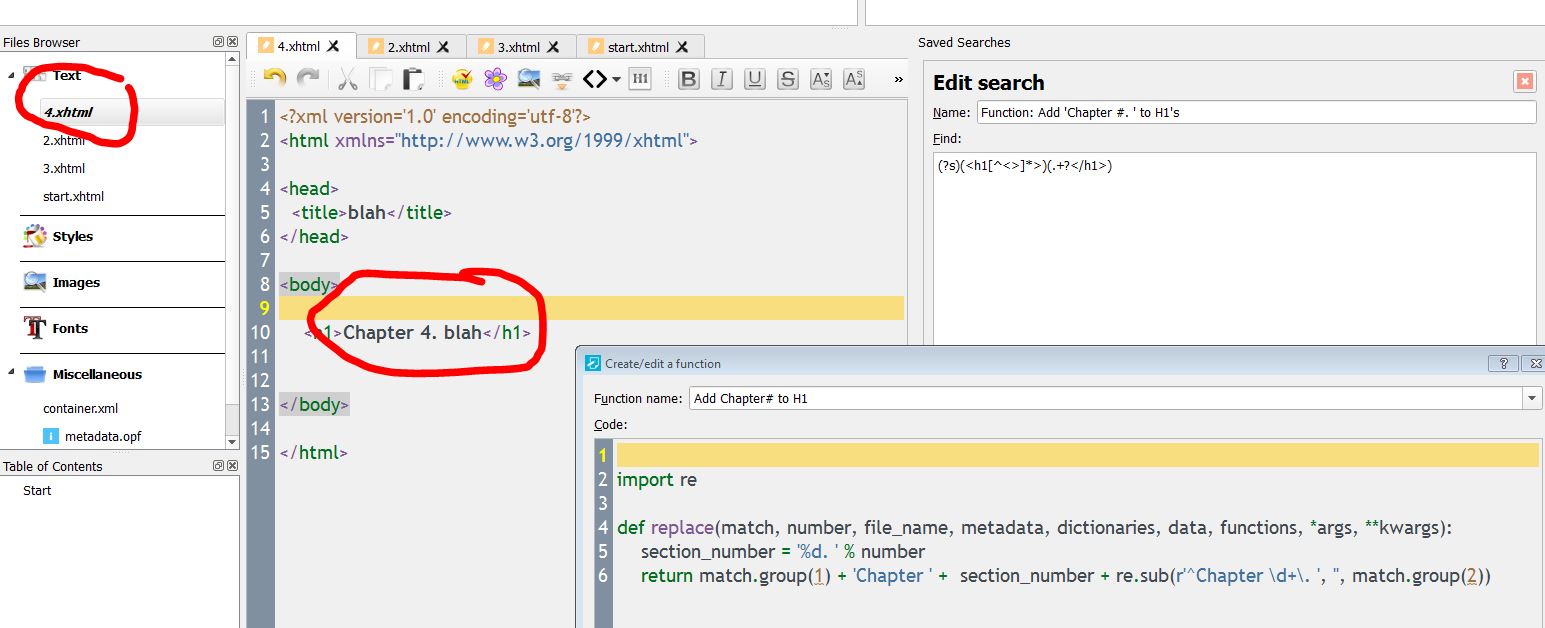This screenshot has width=1545, height=628.
Task: Click the Copy icon in the toolbar
Action: click(x=380, y=79)
